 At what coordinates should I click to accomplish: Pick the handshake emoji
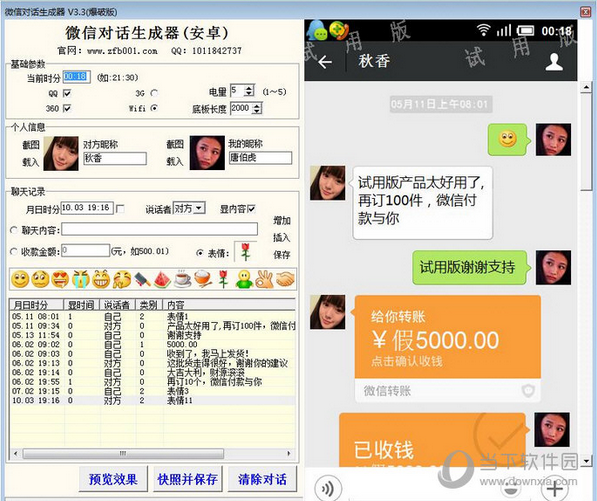285,279
